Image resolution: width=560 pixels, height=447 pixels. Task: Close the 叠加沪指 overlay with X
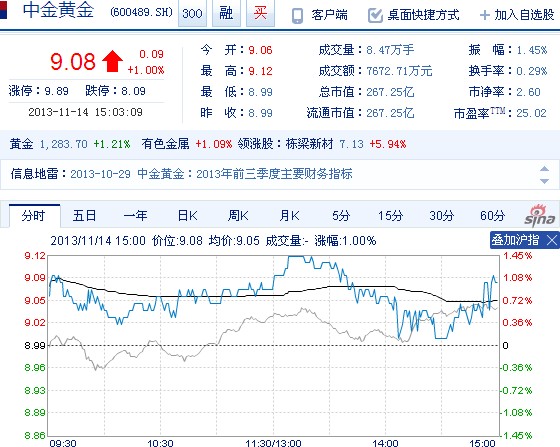[x=552, y=240]
